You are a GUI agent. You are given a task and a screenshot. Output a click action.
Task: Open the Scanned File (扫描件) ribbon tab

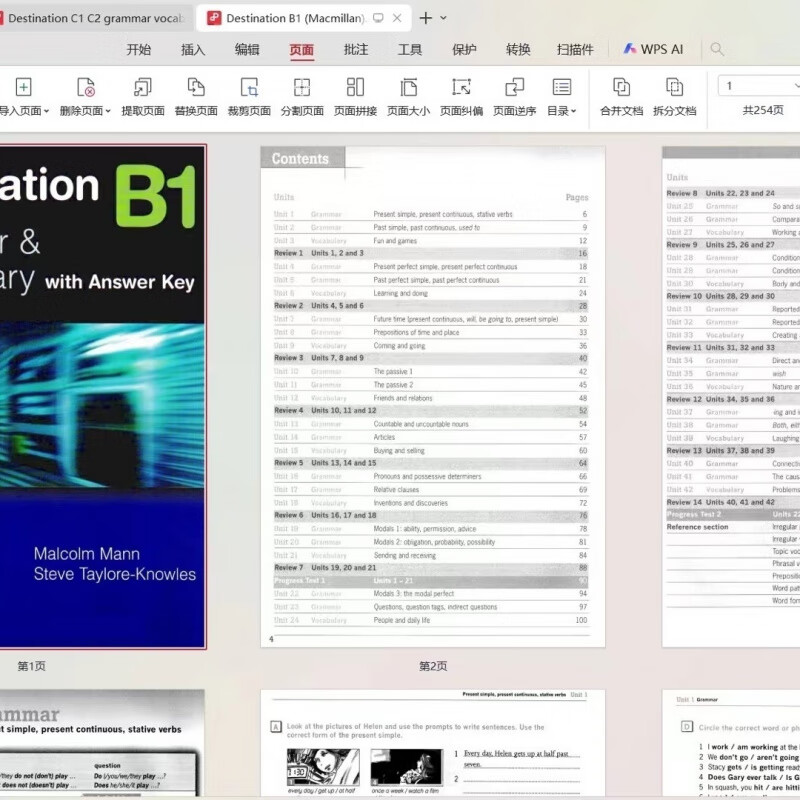tap(575, 49)
